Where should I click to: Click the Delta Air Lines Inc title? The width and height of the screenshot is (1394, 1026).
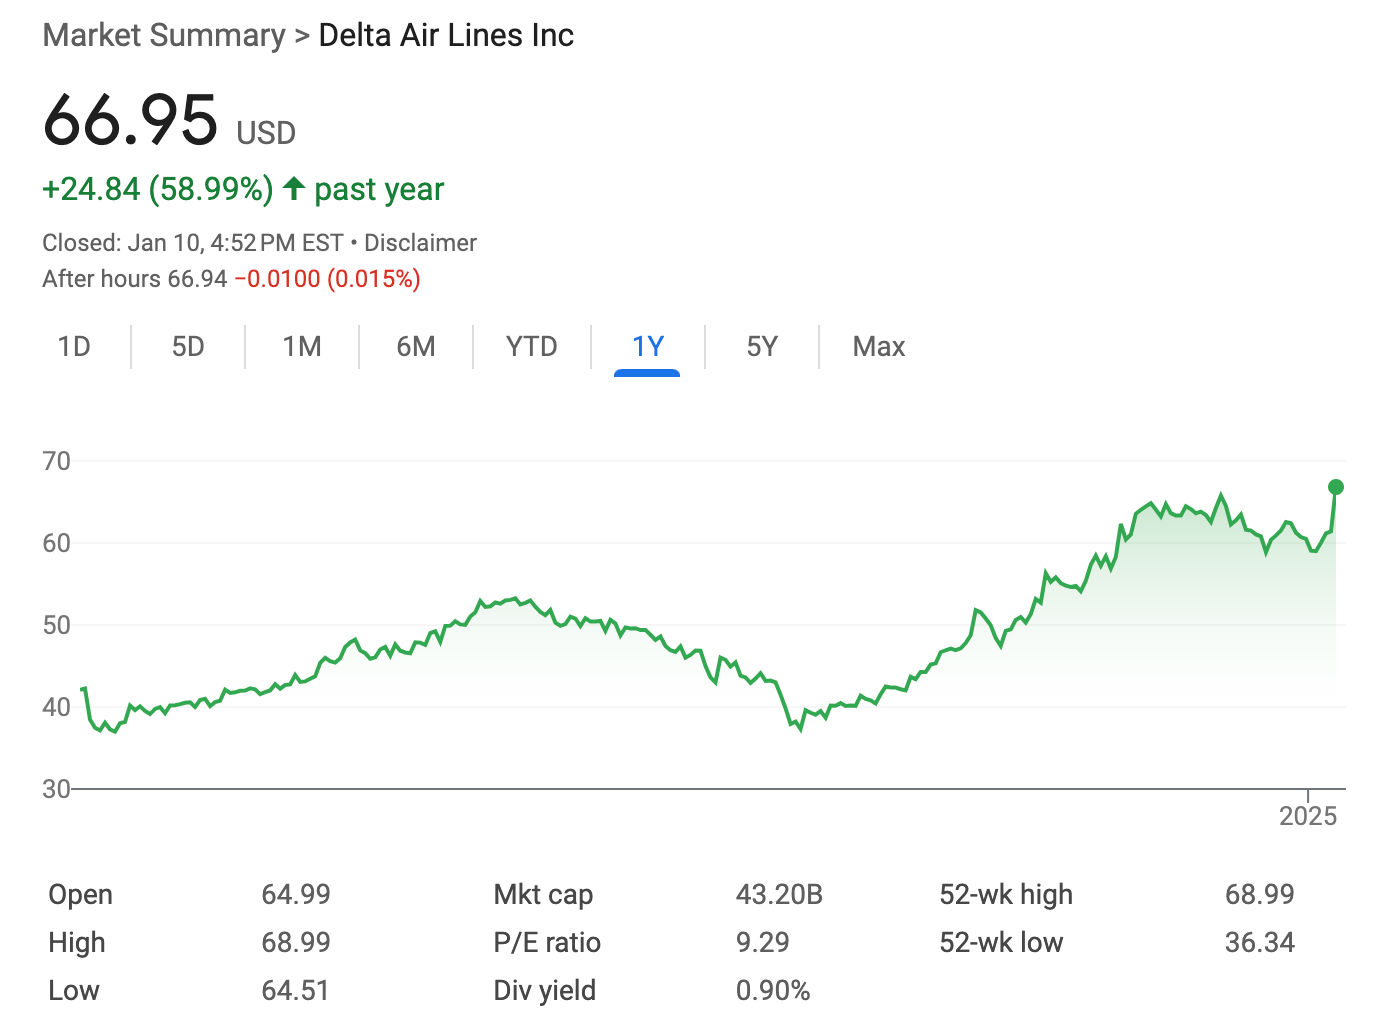point(446,35)
